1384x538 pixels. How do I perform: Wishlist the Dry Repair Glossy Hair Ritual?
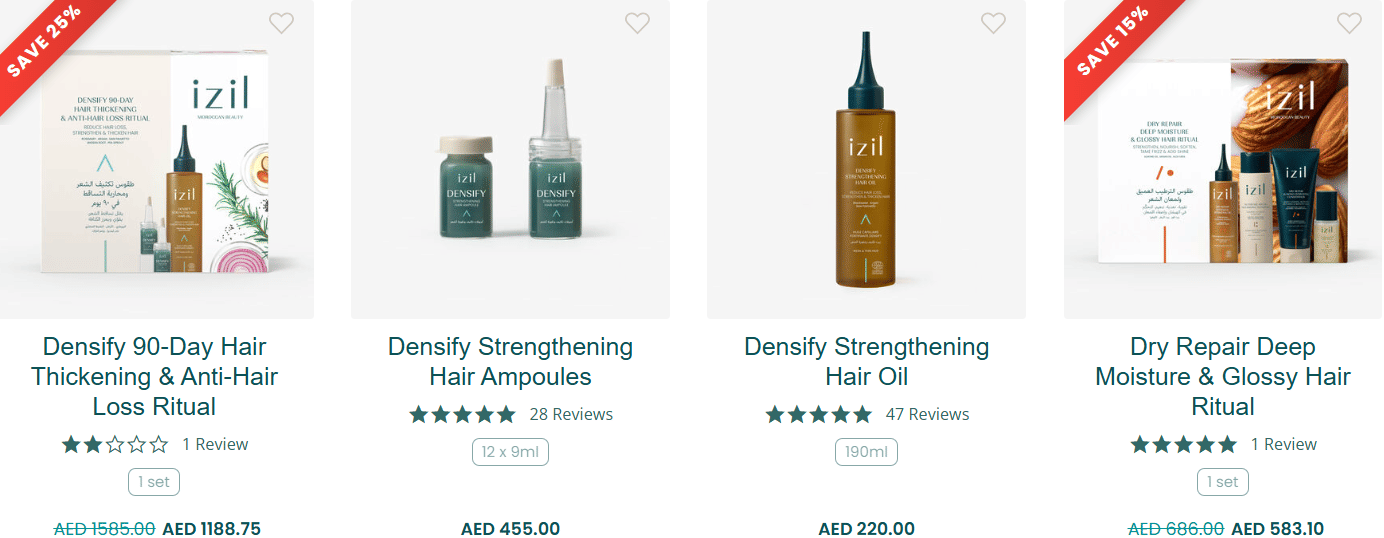(1349, 23)
